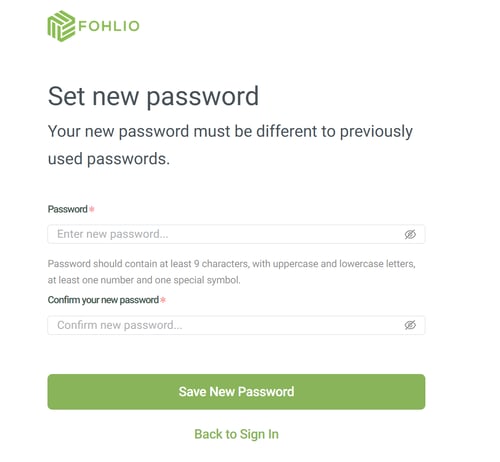Select the Set new password heading
This screenshot has height=462, width=500.
pos(153,96)
